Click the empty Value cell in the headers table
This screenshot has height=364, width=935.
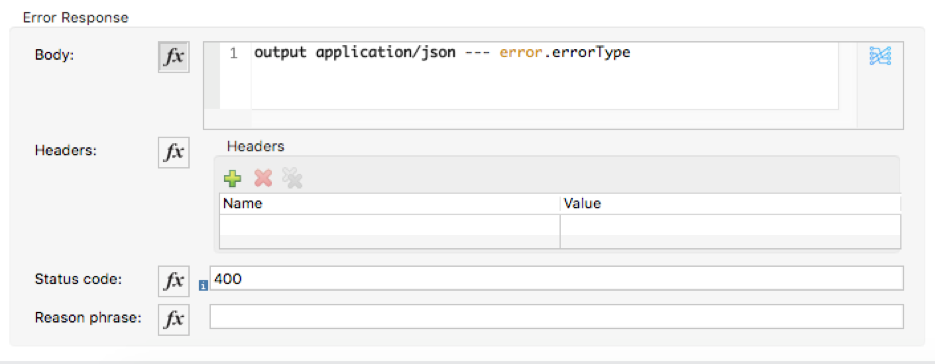(730, 224)
